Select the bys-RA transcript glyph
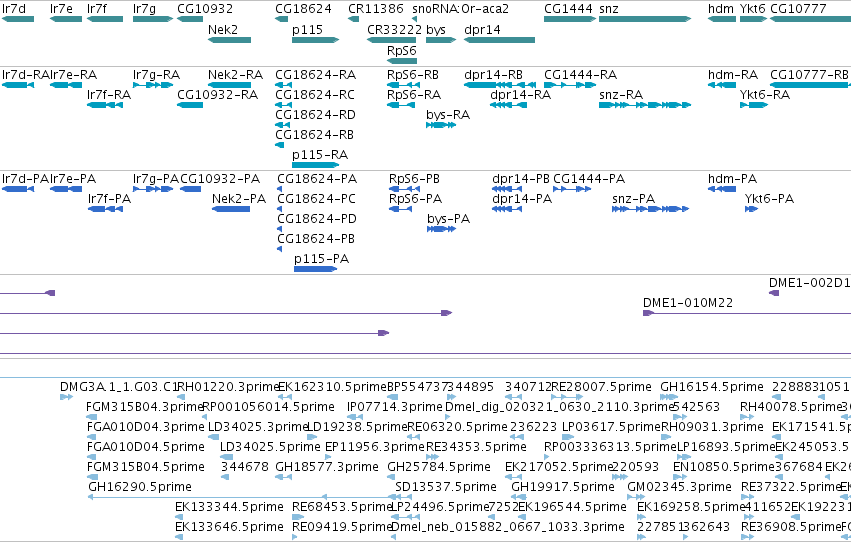The height and width of the screenshot is (542, 851). click(x=441, y=125)
